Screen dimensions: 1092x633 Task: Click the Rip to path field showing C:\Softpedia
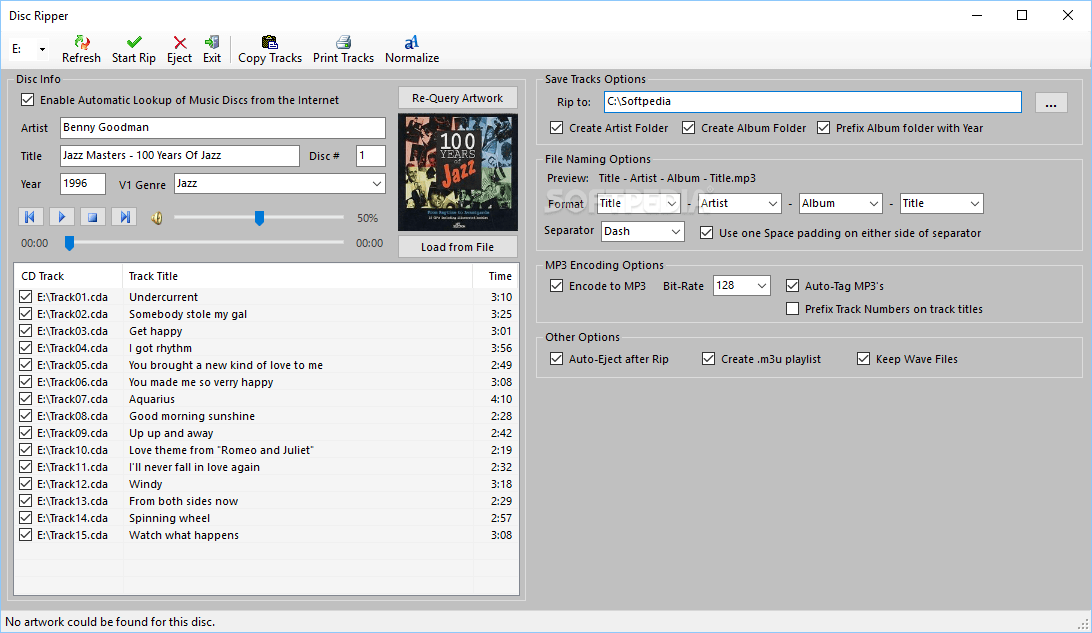[810, 102]
